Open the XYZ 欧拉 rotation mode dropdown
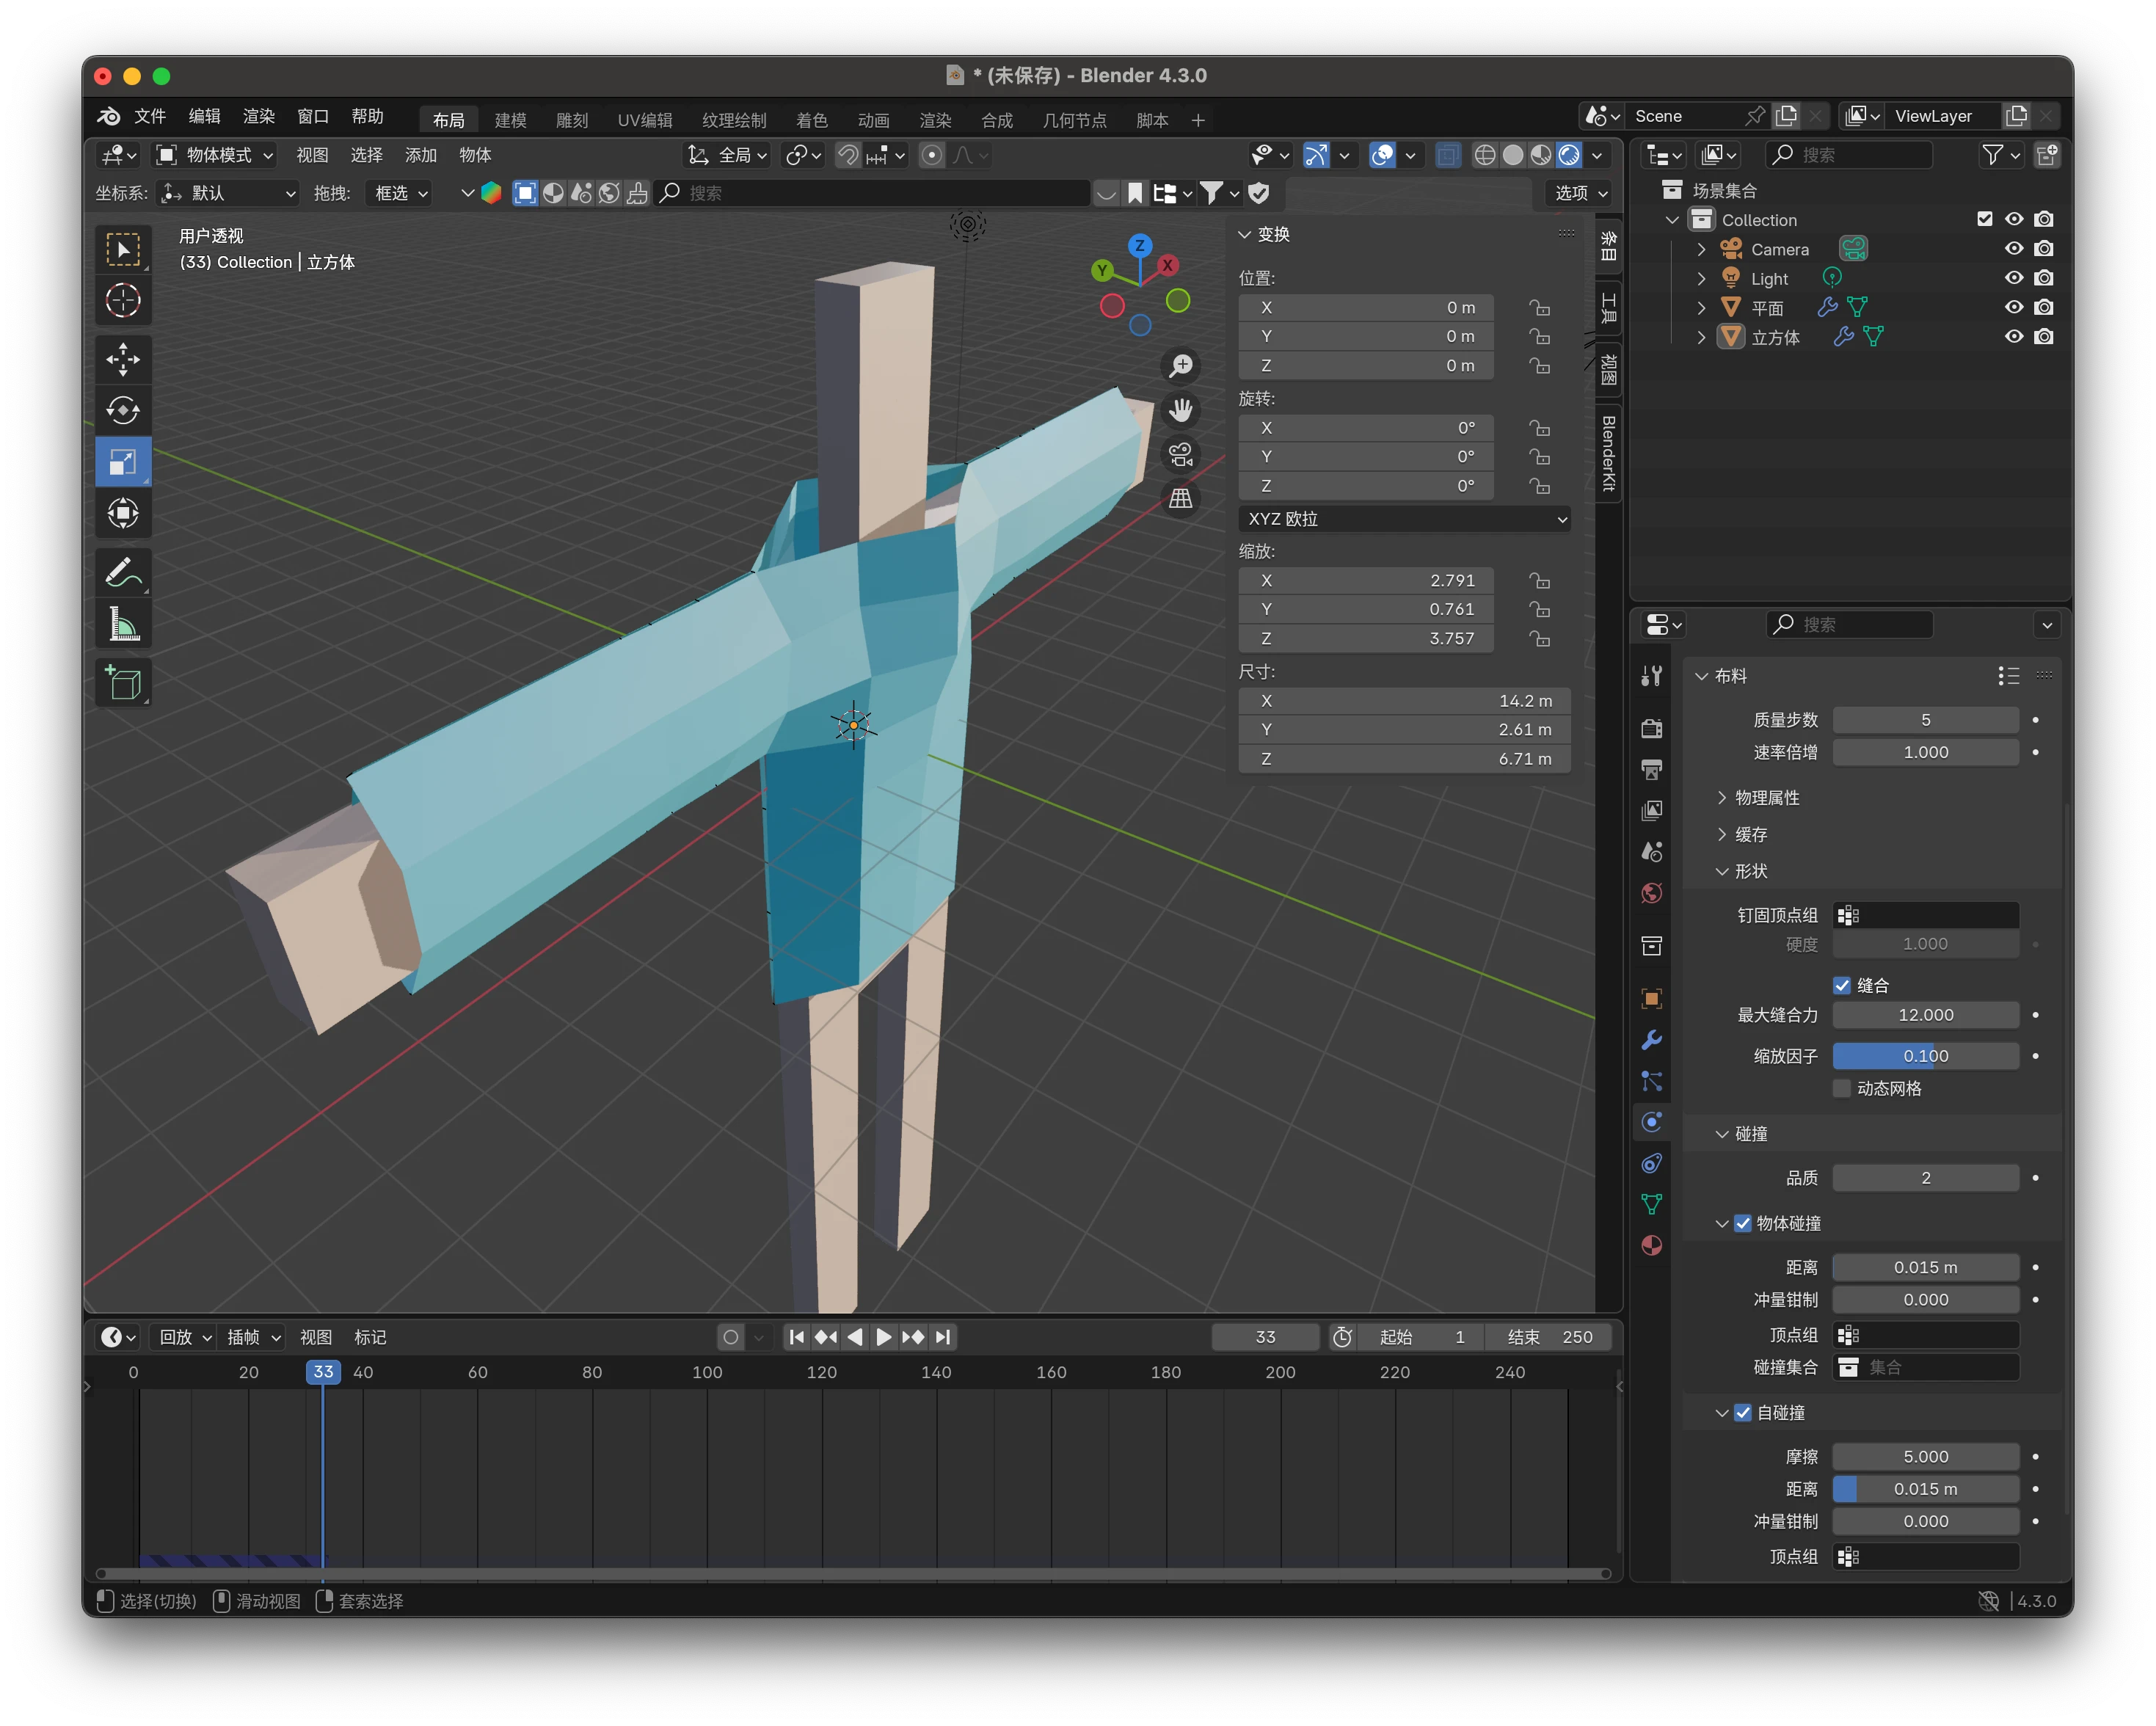Screen dimensions: 2156x1726 pos(1404,519)
